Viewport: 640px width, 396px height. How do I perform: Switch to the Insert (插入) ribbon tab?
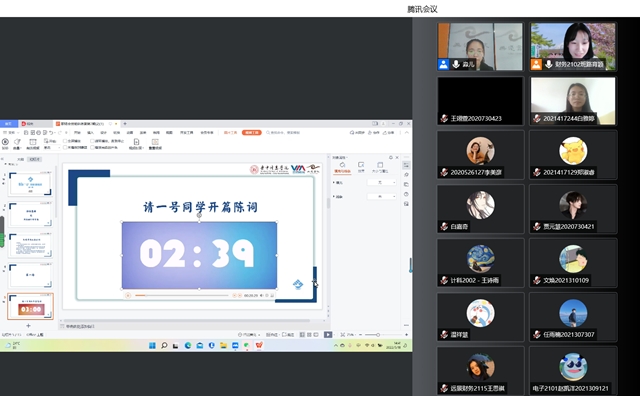(x=90, y=133)
